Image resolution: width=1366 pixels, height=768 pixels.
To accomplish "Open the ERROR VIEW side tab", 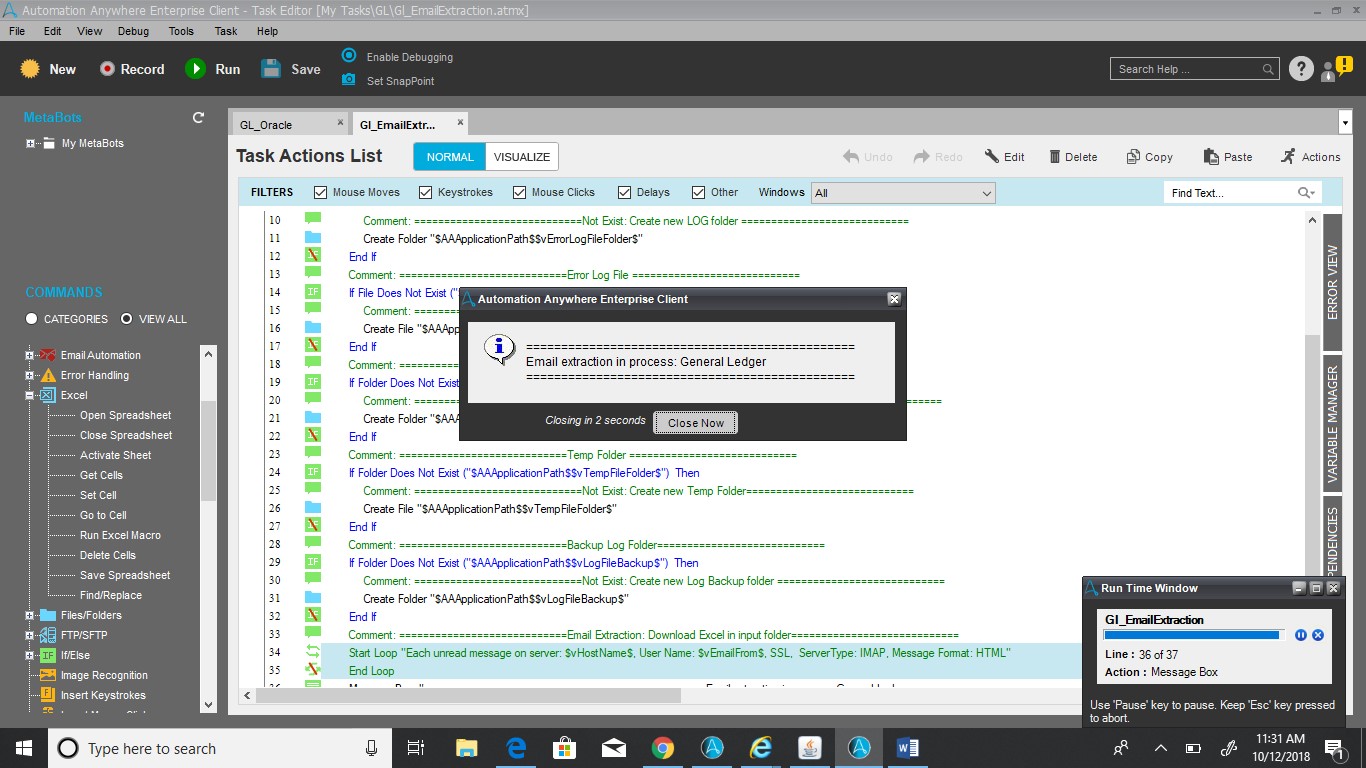I will point(1332,283).
